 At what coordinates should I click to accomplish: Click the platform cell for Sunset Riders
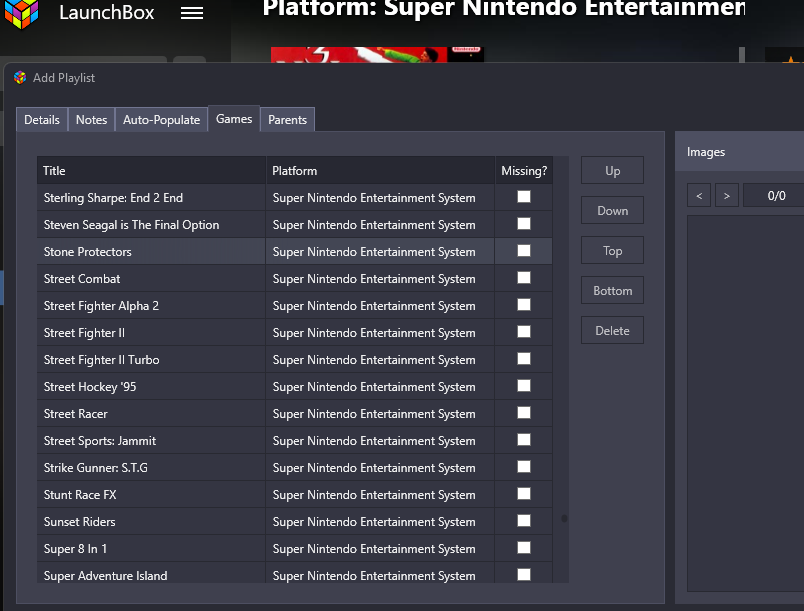coord(380,521)
